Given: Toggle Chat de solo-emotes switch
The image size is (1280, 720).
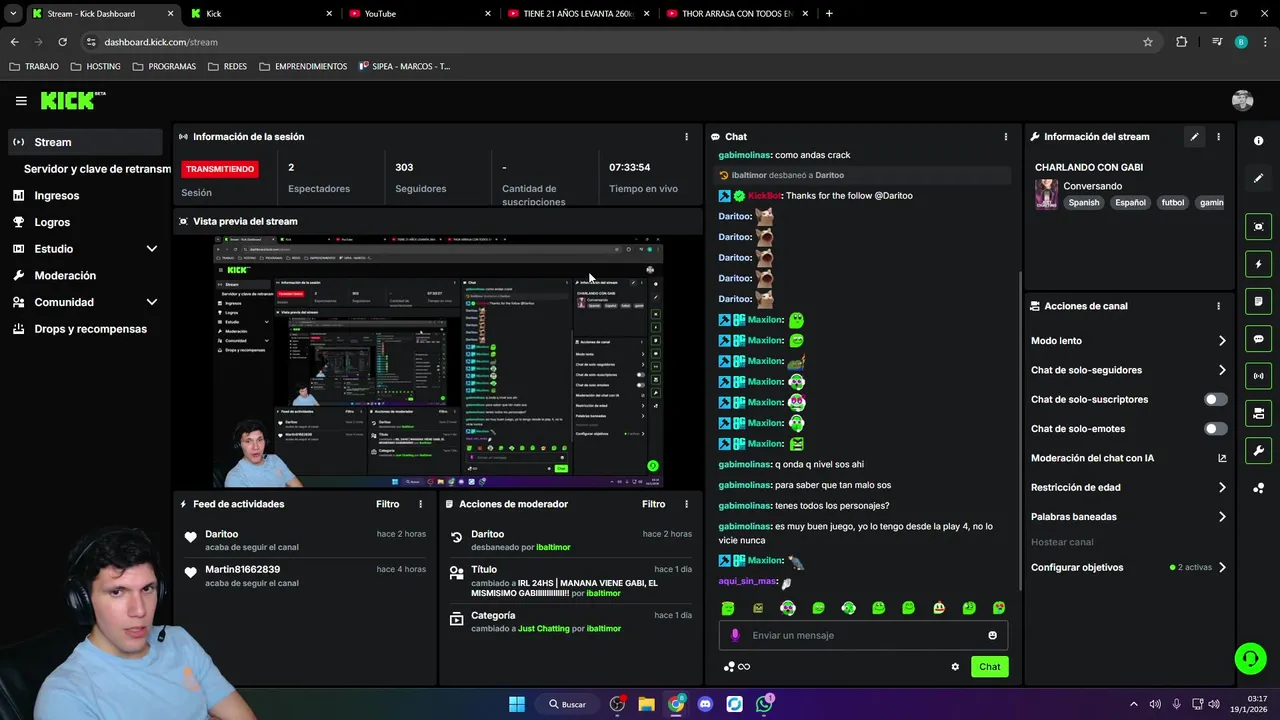Looking at the screenshot, I should (1215, 429).
